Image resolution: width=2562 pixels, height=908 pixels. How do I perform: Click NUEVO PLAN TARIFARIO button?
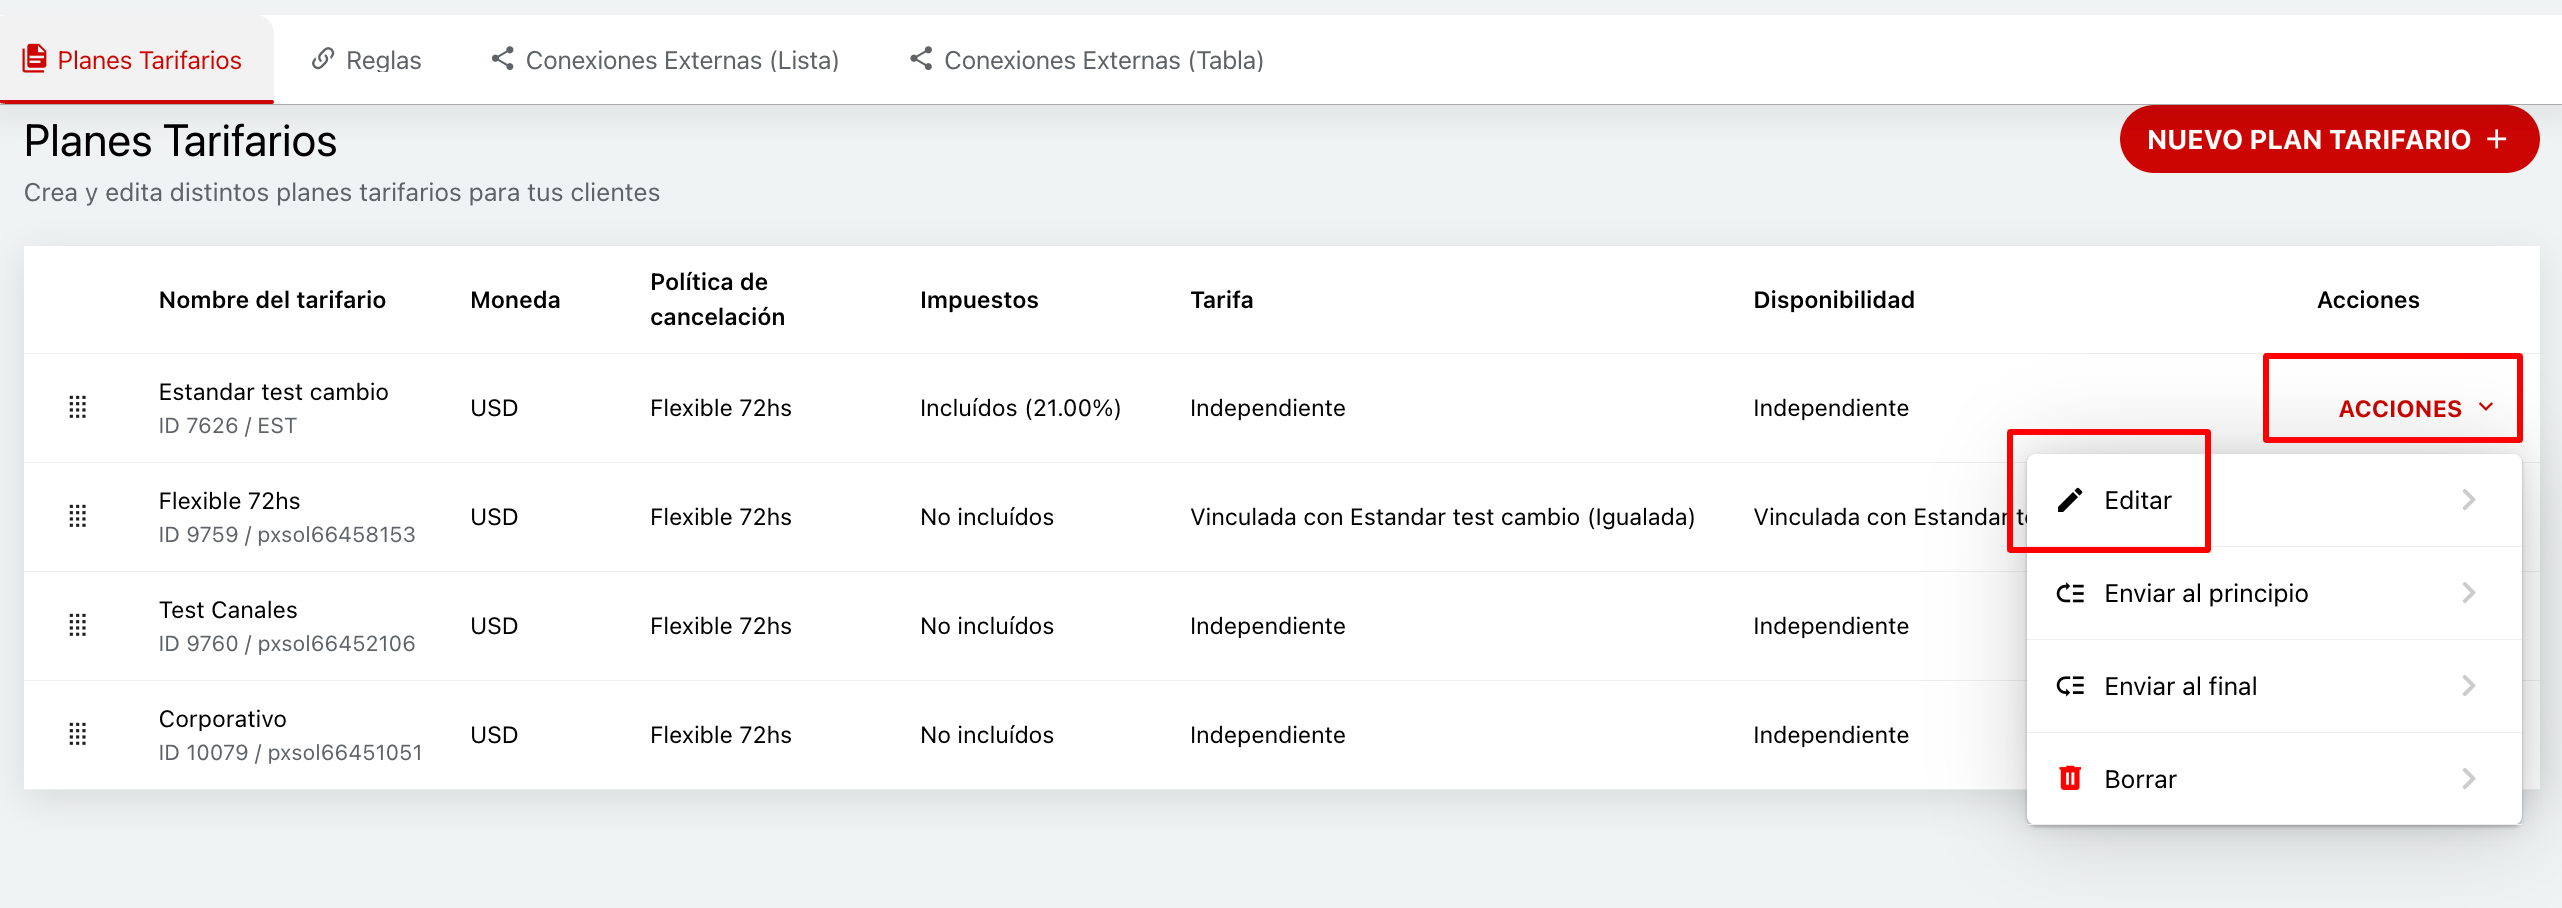tap(2328, 139)
